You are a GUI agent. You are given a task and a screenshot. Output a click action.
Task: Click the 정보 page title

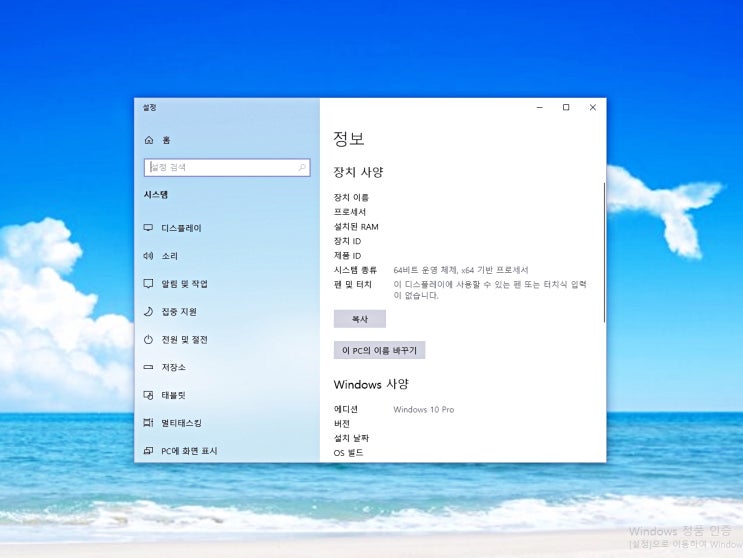(349, 138)
